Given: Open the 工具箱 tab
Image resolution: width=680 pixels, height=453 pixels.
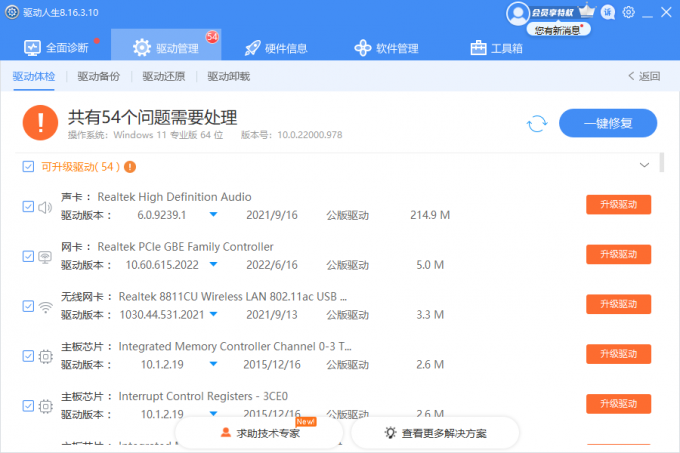Looking at the screenshot, I should point(497,48).
